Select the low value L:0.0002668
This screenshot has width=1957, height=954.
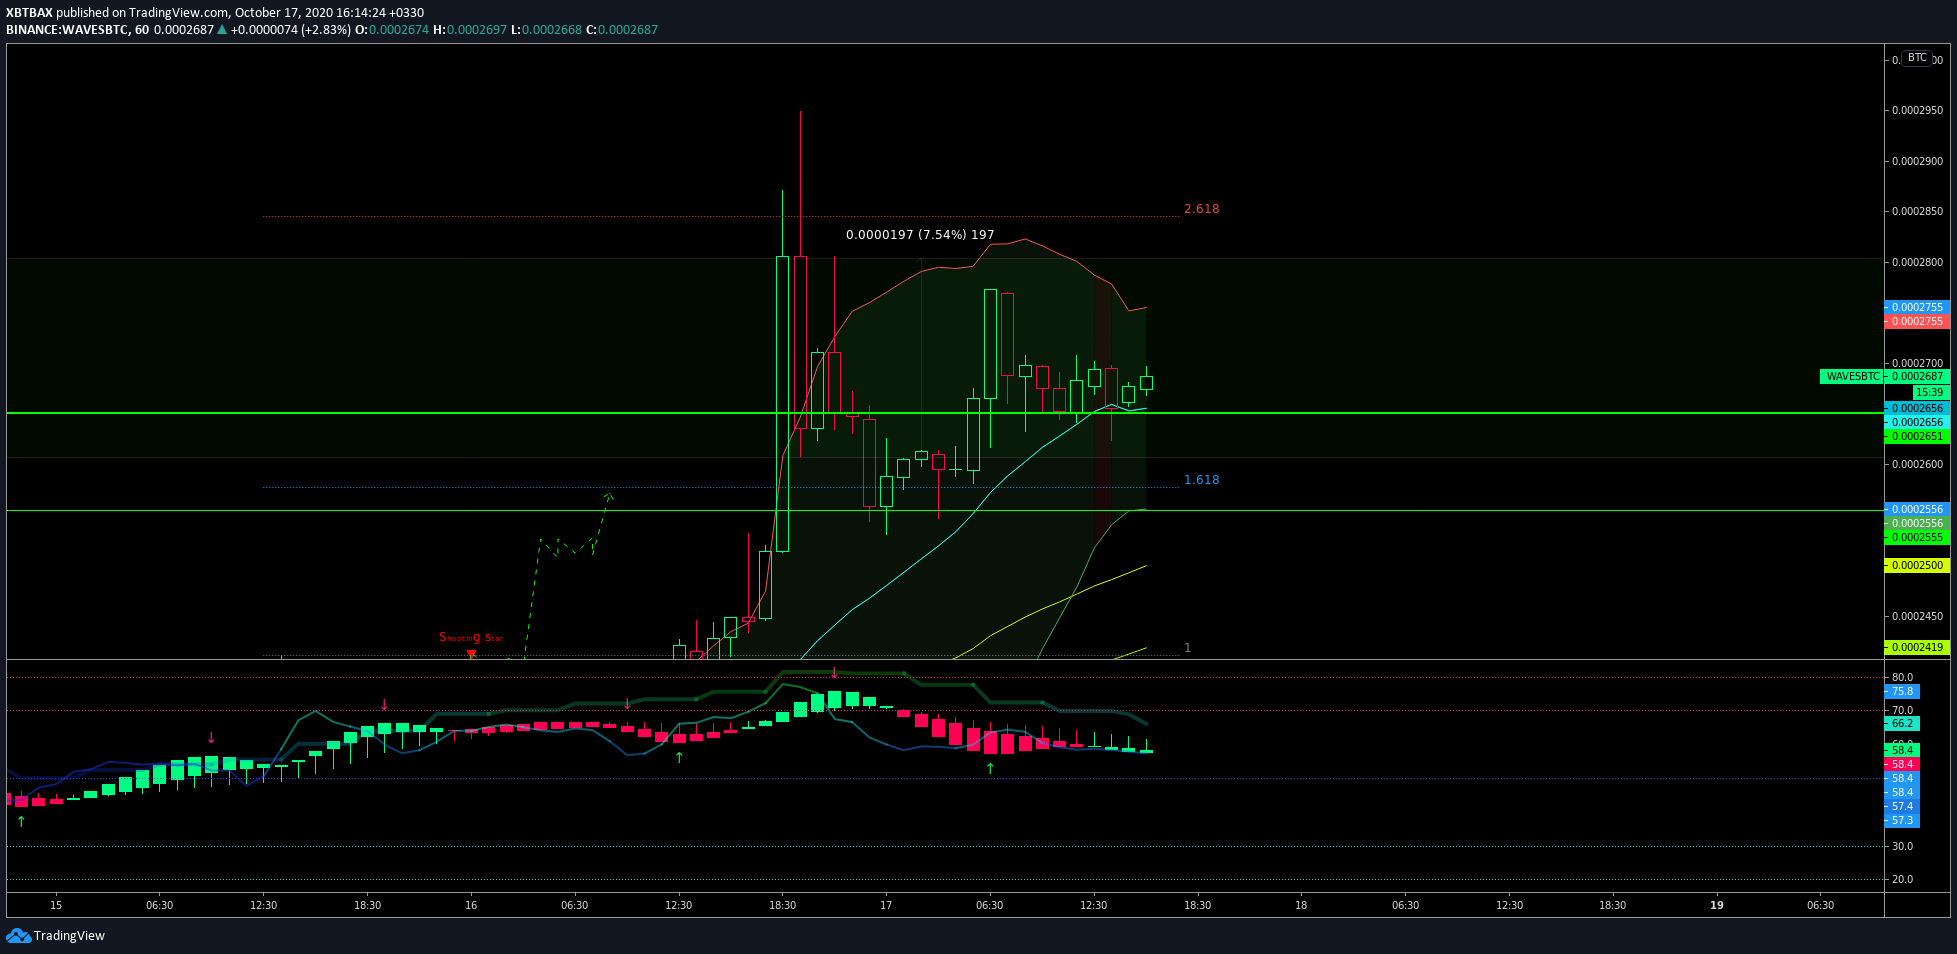pos(546,30)
